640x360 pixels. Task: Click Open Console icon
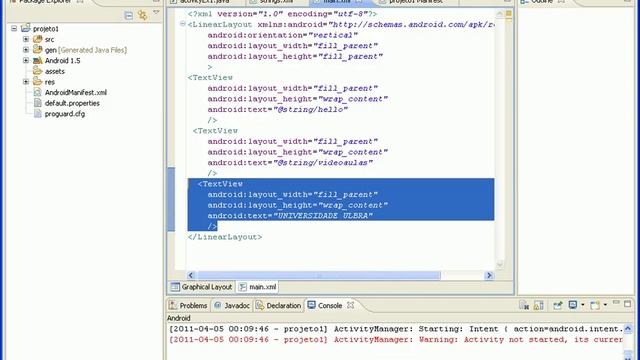[595, 305]
